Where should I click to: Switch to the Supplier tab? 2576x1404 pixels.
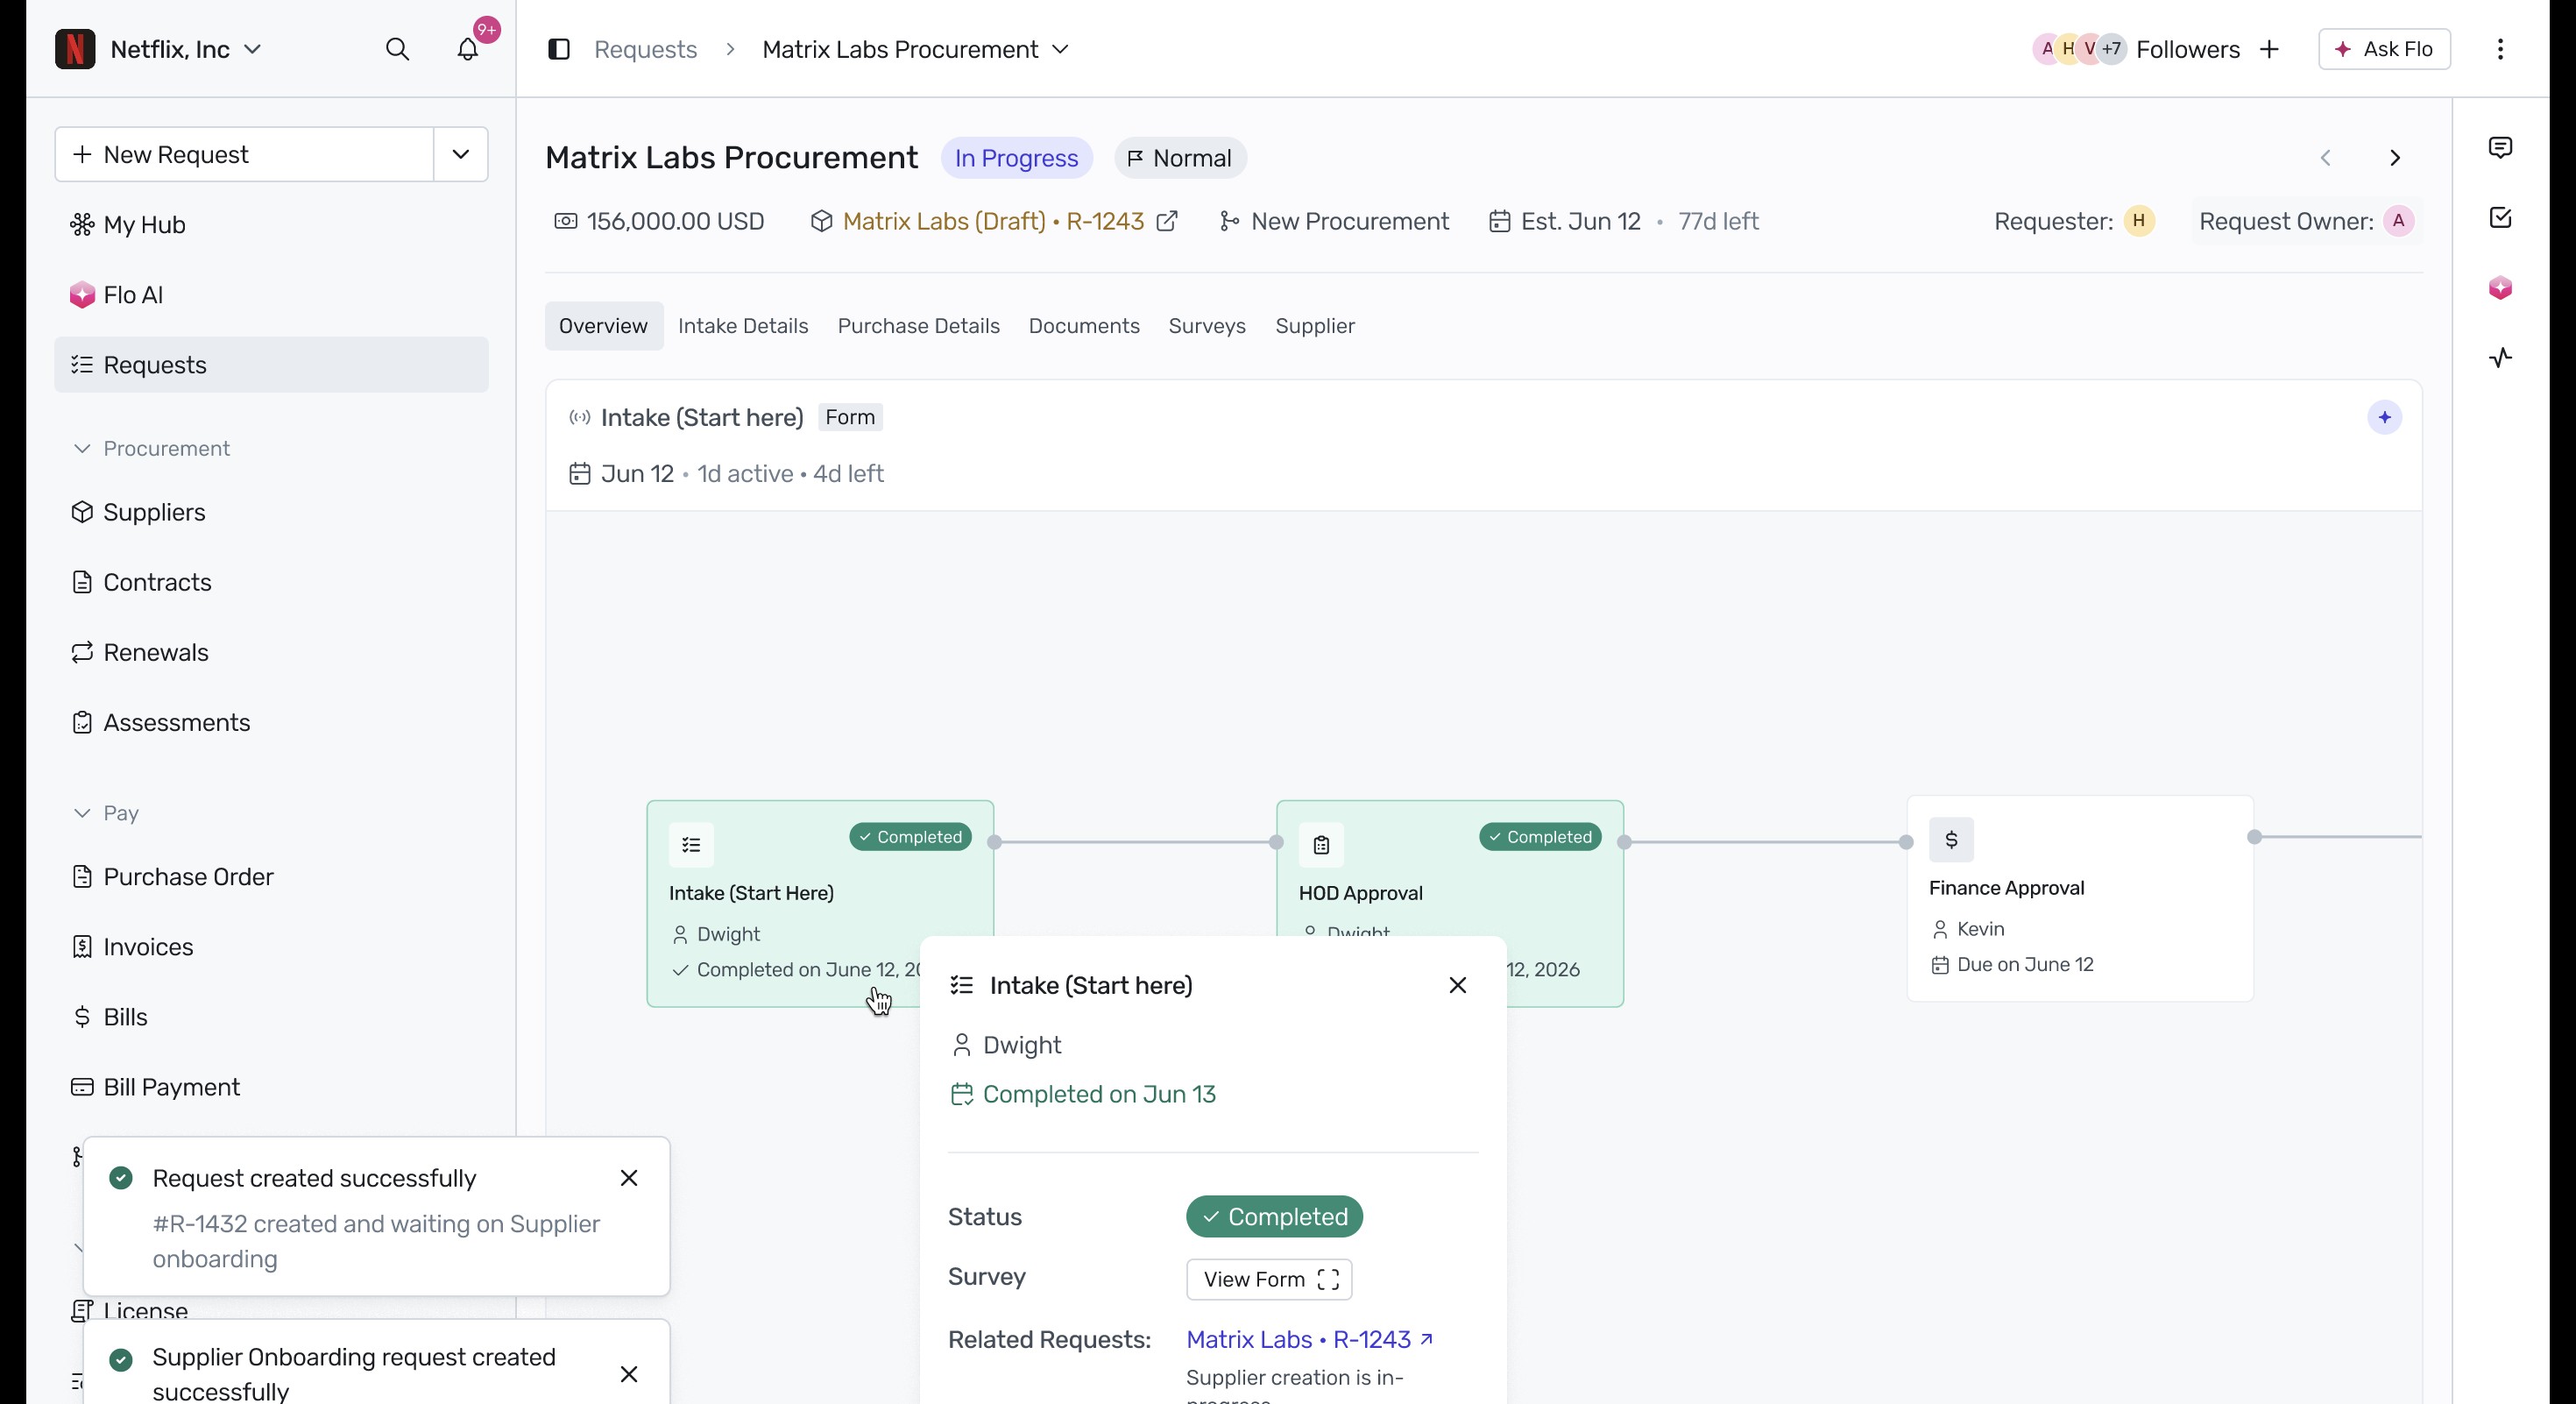(1315, 326)
